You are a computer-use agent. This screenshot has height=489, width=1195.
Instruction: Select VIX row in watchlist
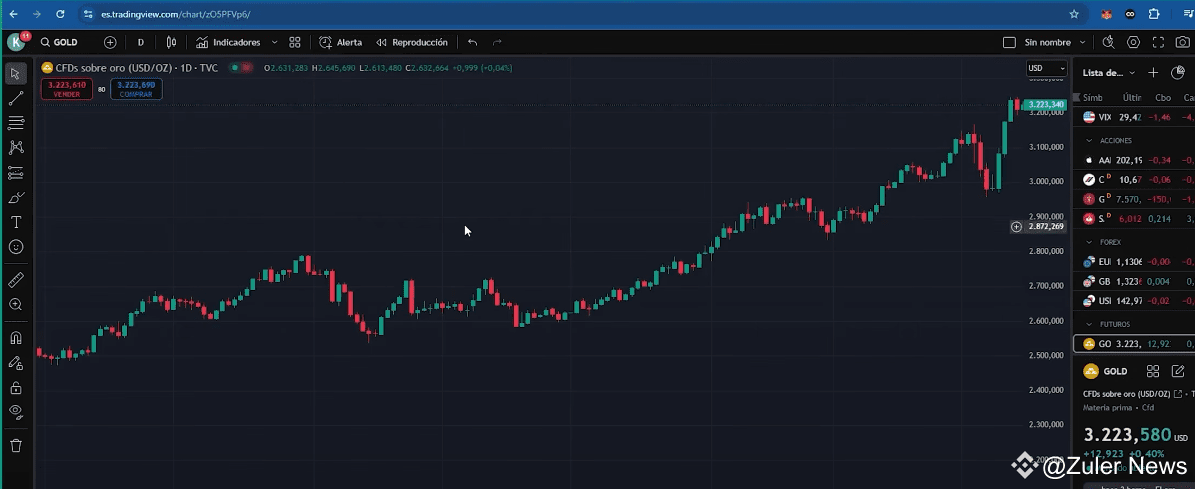coord(1134,117)
